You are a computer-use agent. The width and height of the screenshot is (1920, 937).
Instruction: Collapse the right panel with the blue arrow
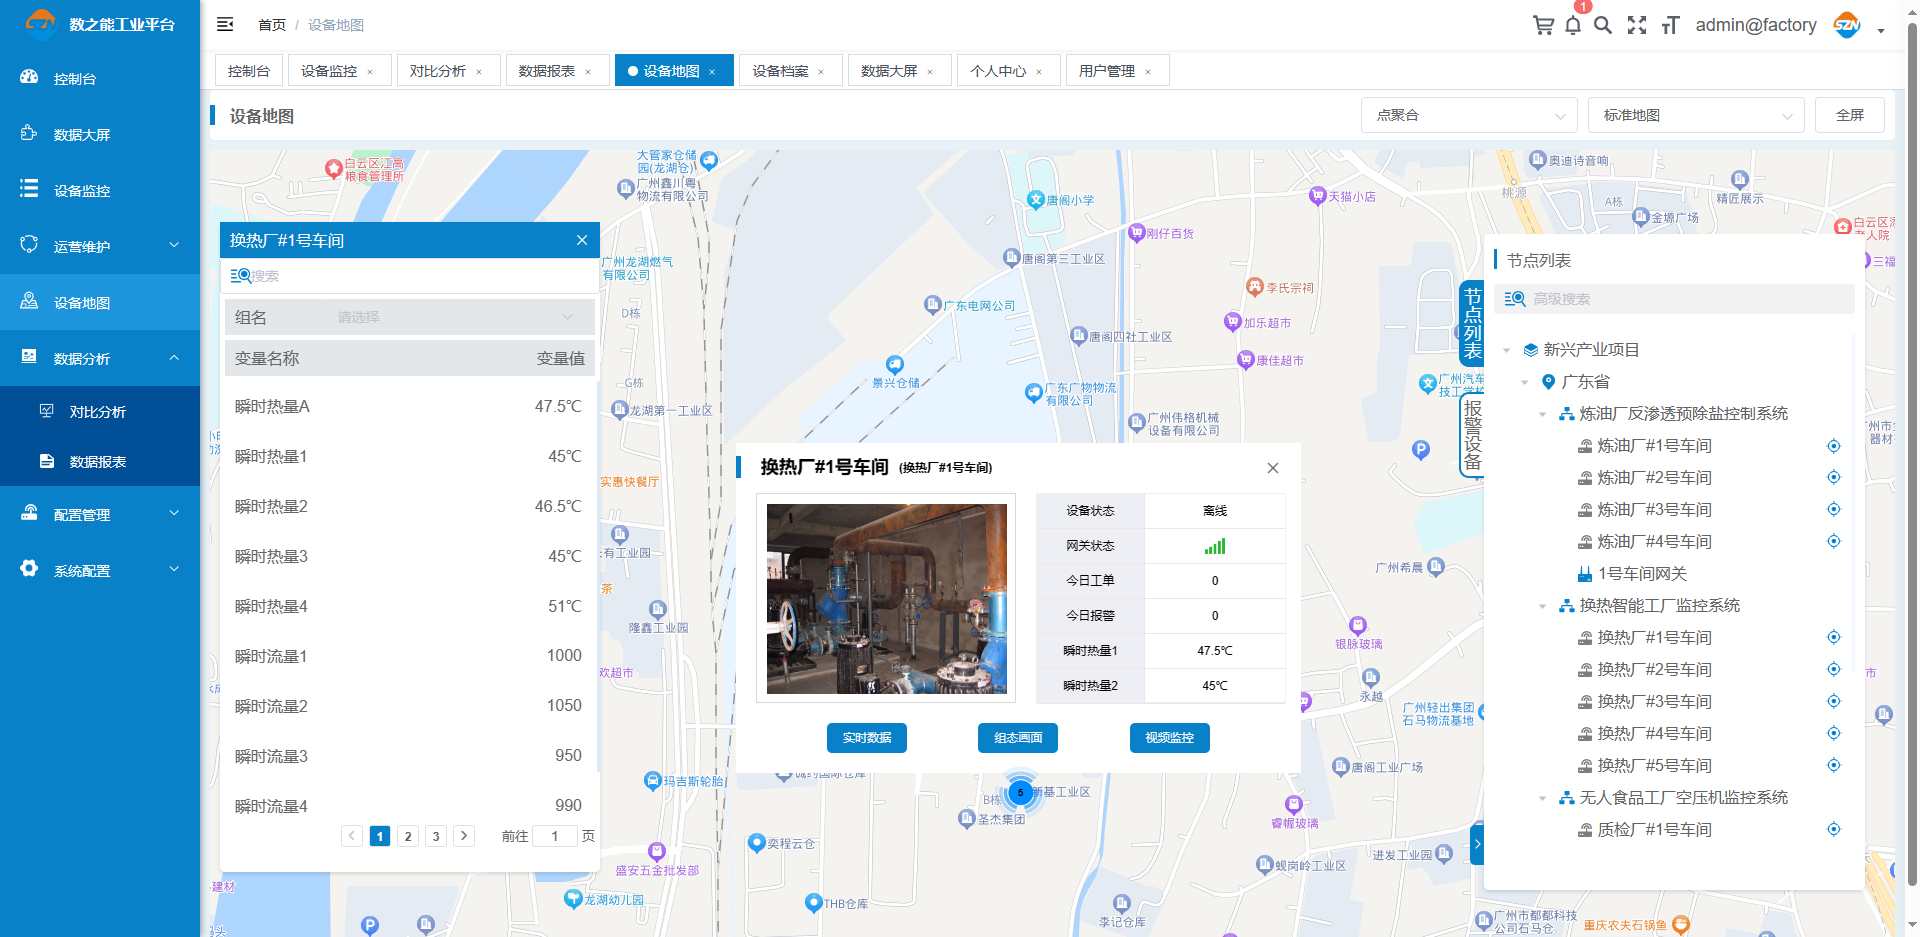coord(1477,845)
